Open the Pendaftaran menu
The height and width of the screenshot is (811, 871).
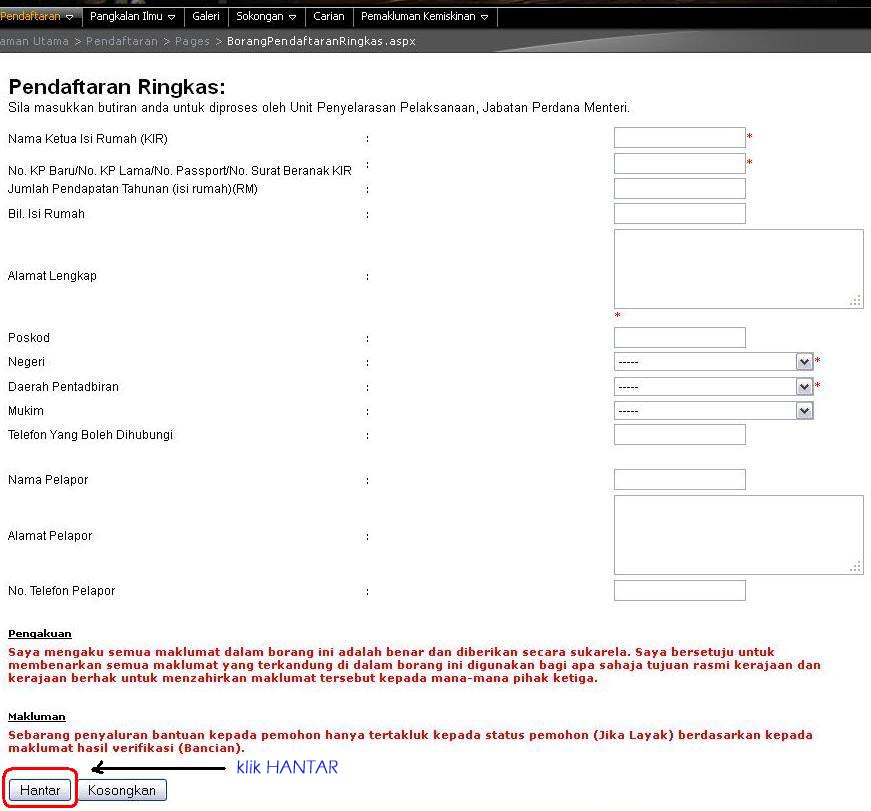click(x=37, y=17)
